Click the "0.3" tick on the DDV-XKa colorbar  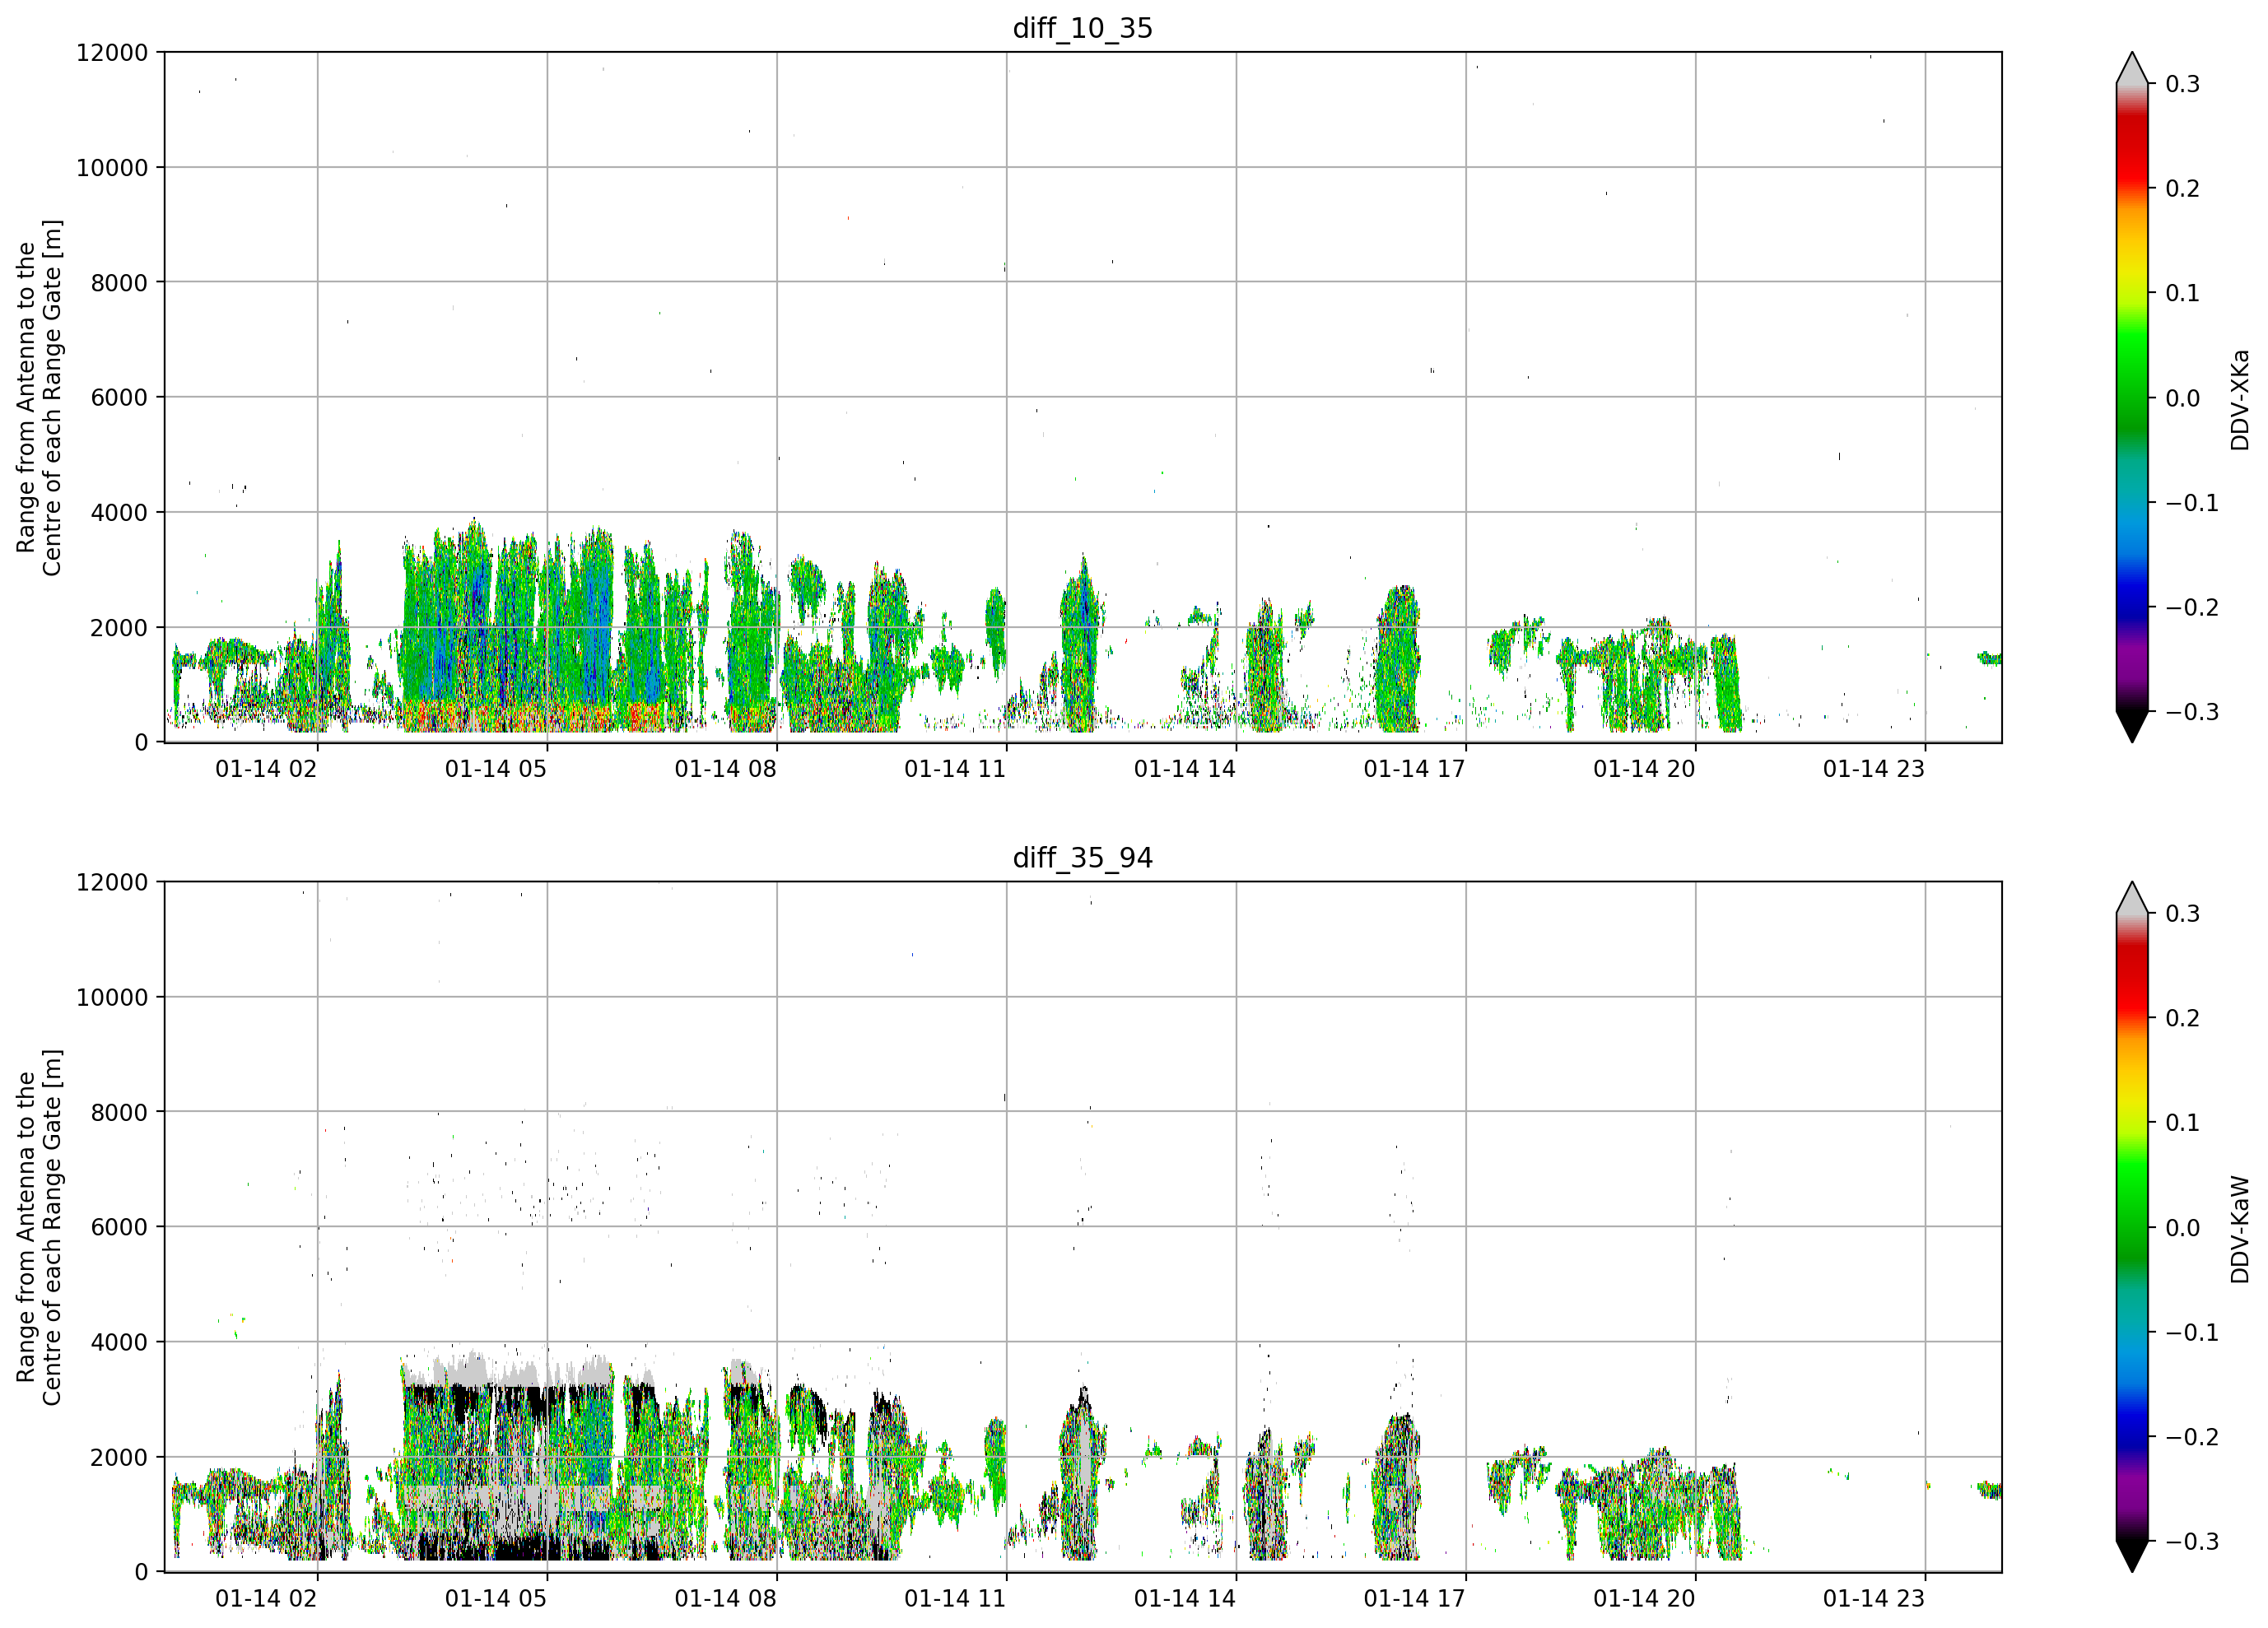coord(2183,85)
